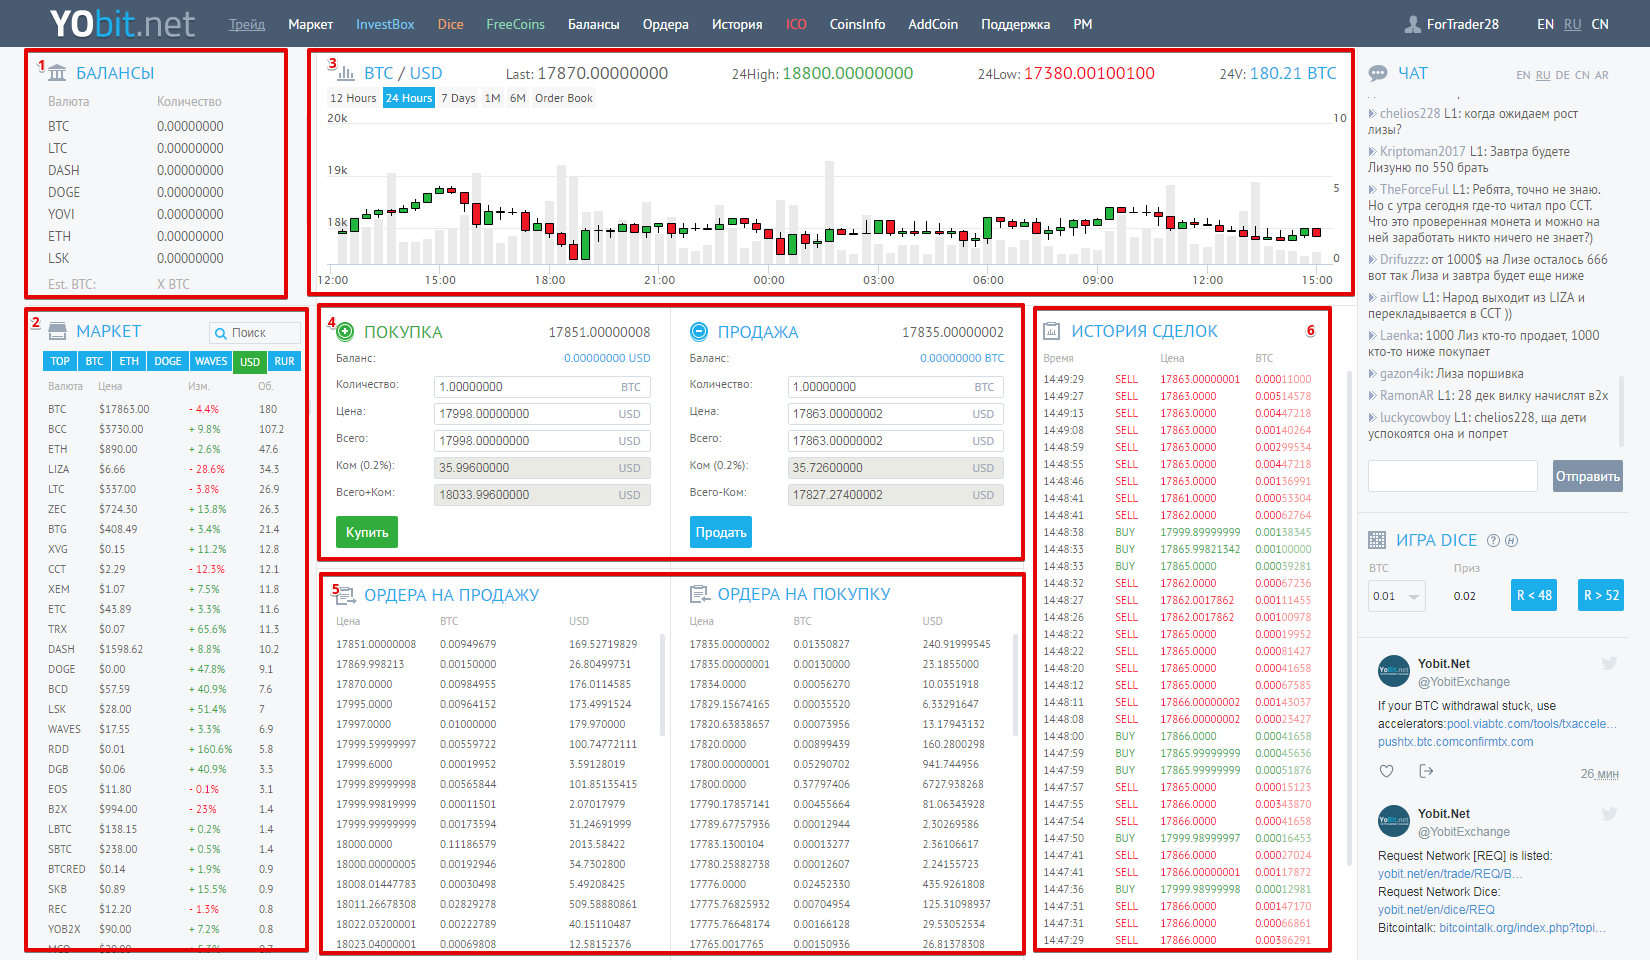Click the Dice game grid icon

pos(1377,540)
